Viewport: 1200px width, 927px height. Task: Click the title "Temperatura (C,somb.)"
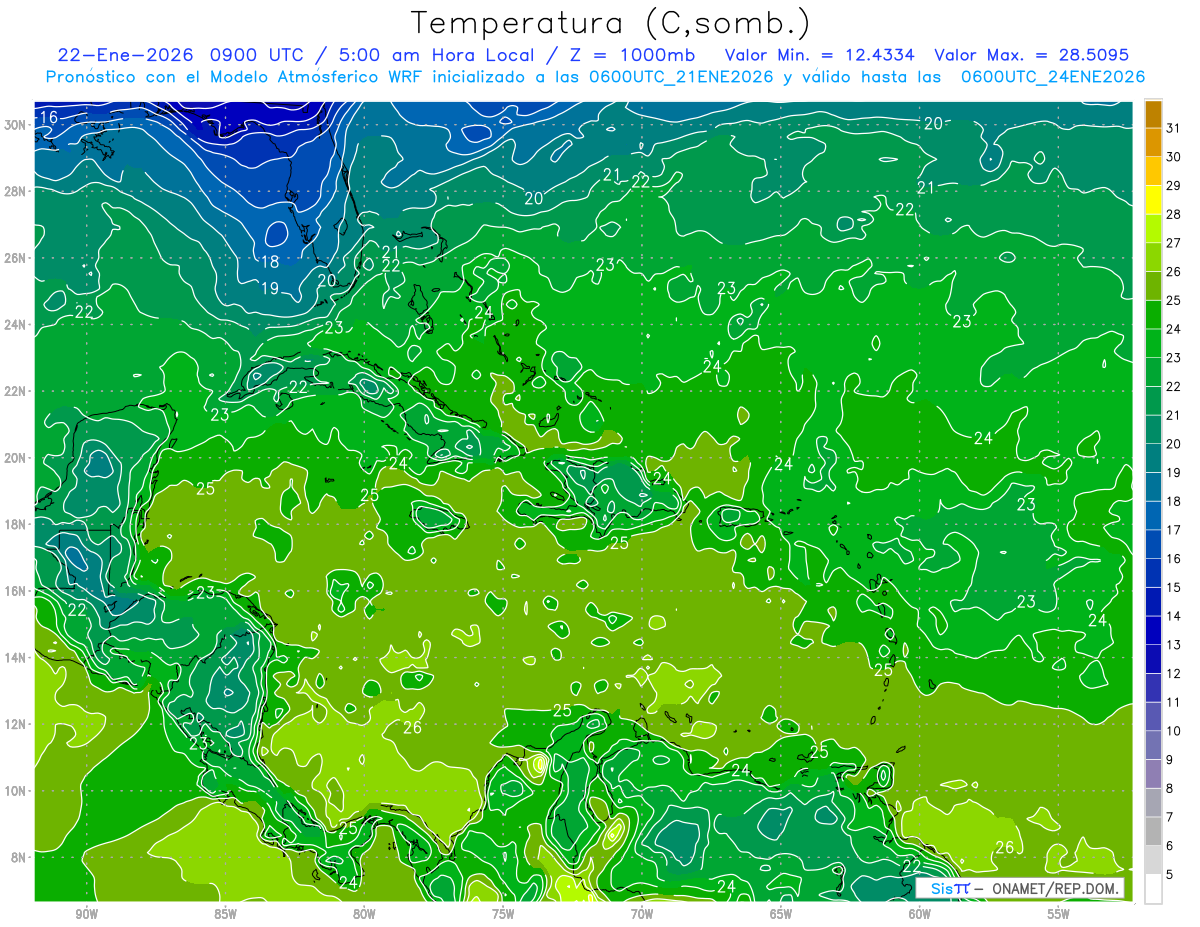(x=610, y=24)
